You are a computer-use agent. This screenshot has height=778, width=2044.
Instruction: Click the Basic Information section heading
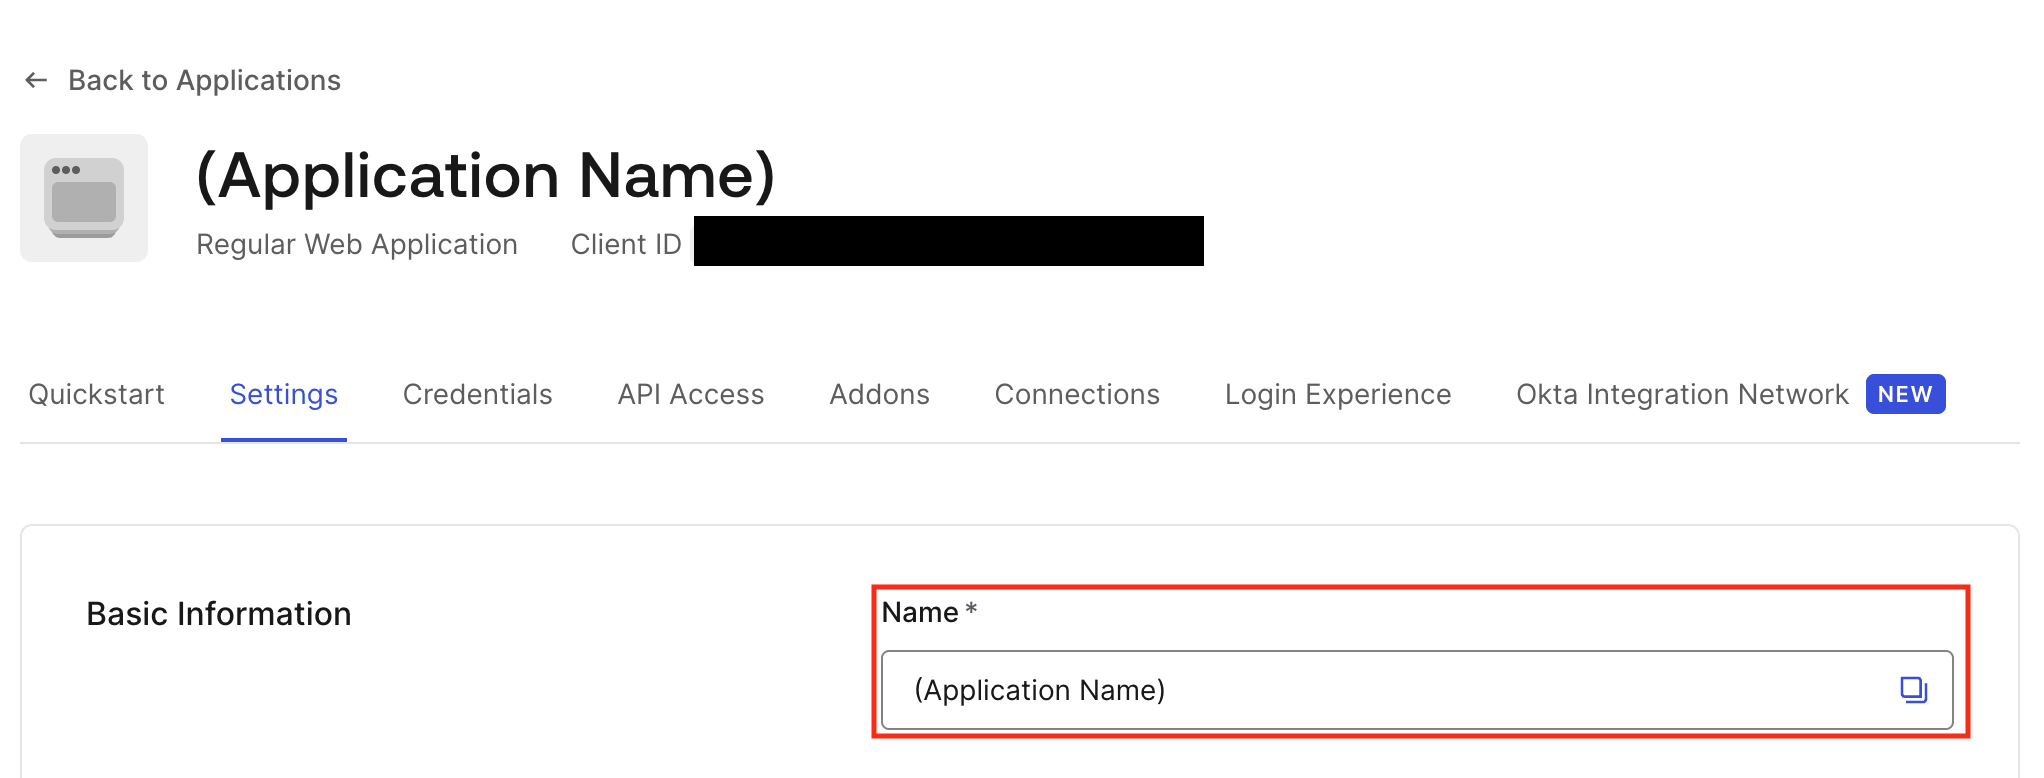coord(219,613)
